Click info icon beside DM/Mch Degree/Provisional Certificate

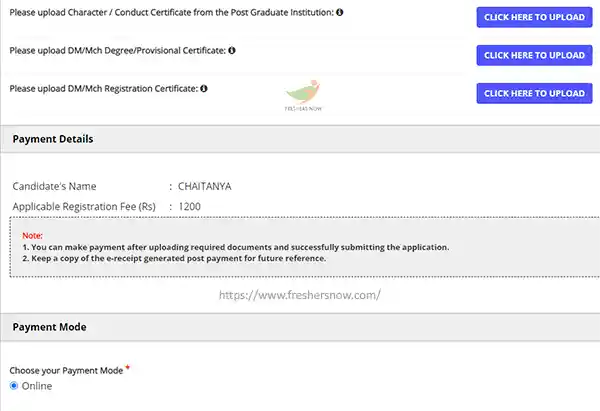point(232,50)
